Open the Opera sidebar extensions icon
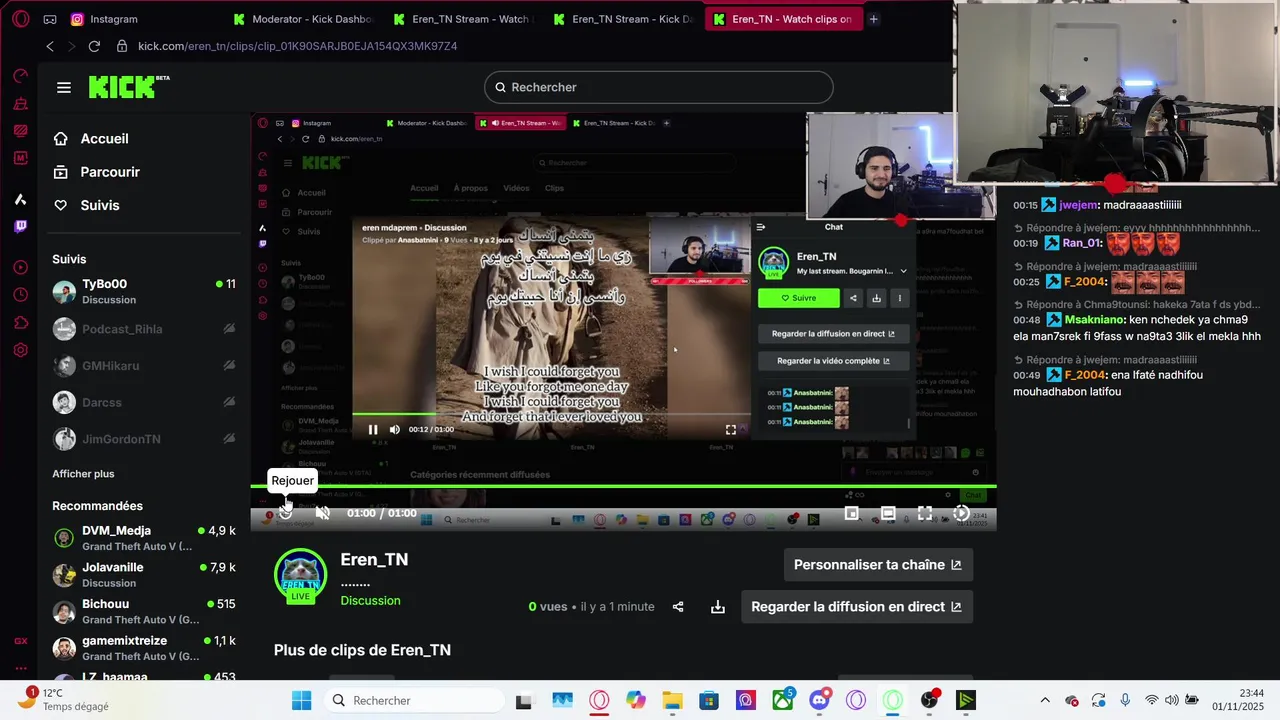 pyautogui.click(x=20, y=322)
